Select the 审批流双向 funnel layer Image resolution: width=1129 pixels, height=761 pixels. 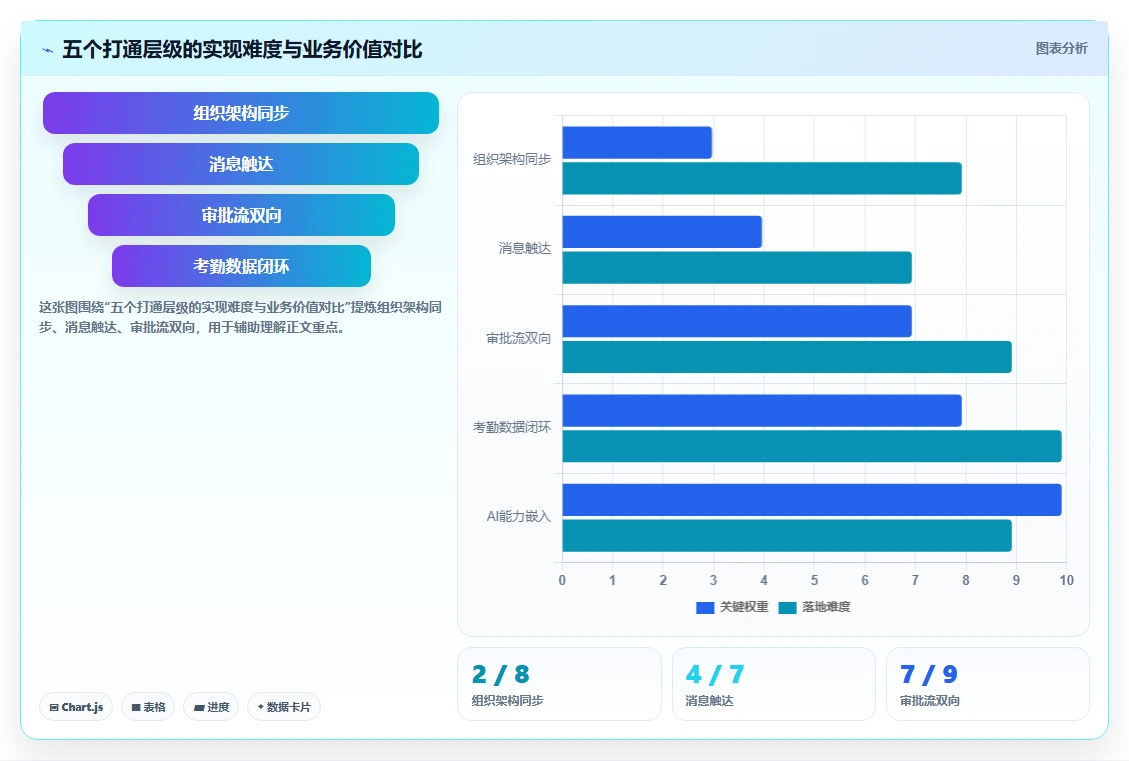tap(241, 215)
